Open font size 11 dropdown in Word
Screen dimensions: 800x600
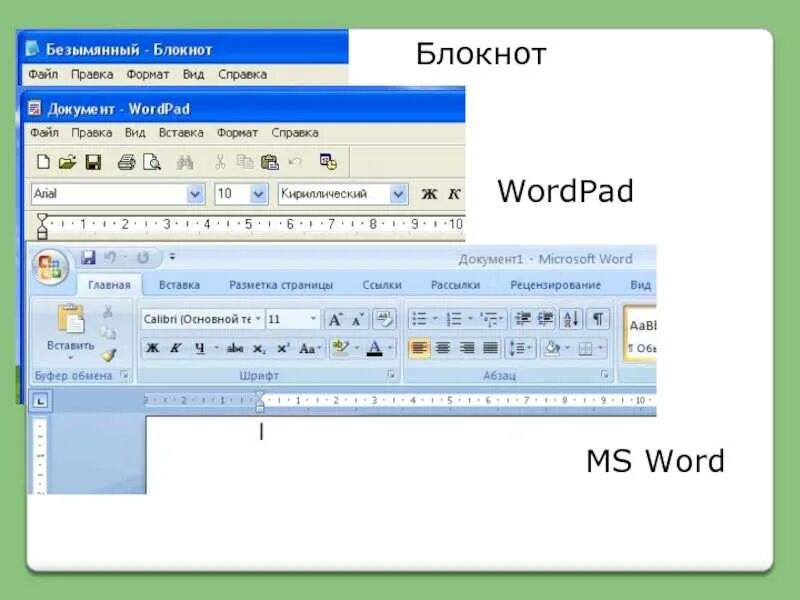tap(313, 319)
